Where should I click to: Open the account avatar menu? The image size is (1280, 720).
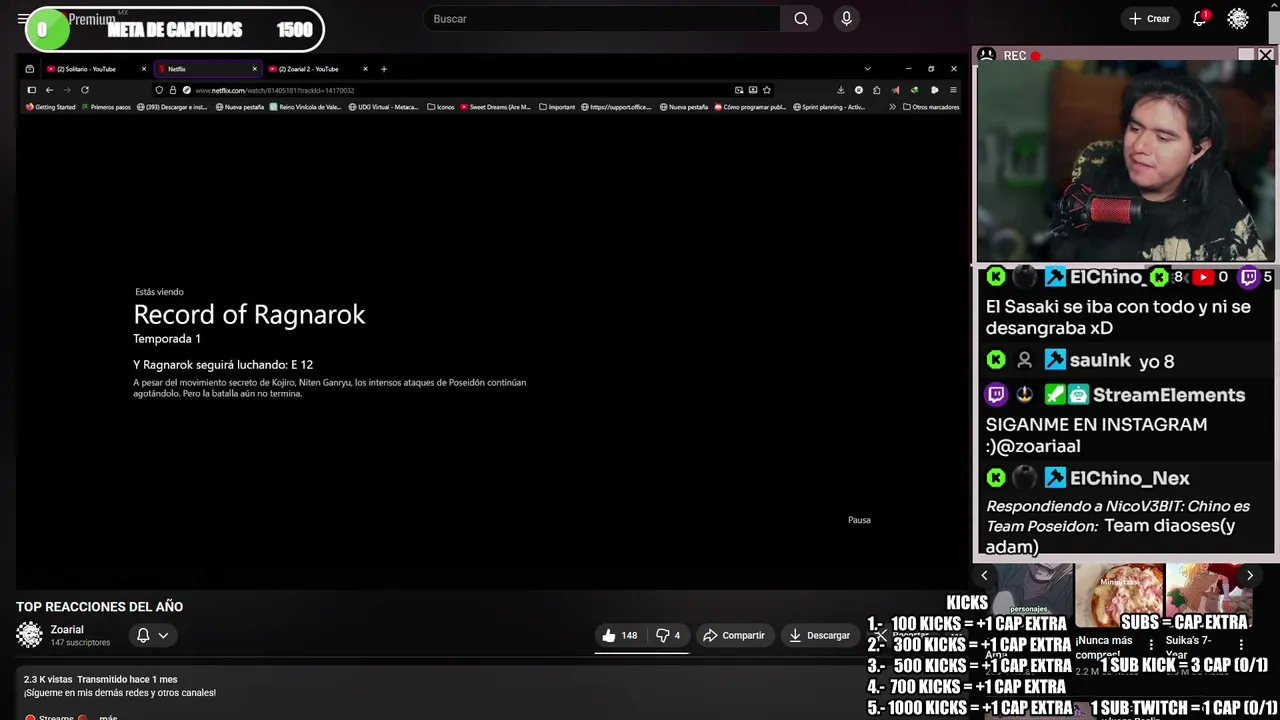click(1238, 19)
